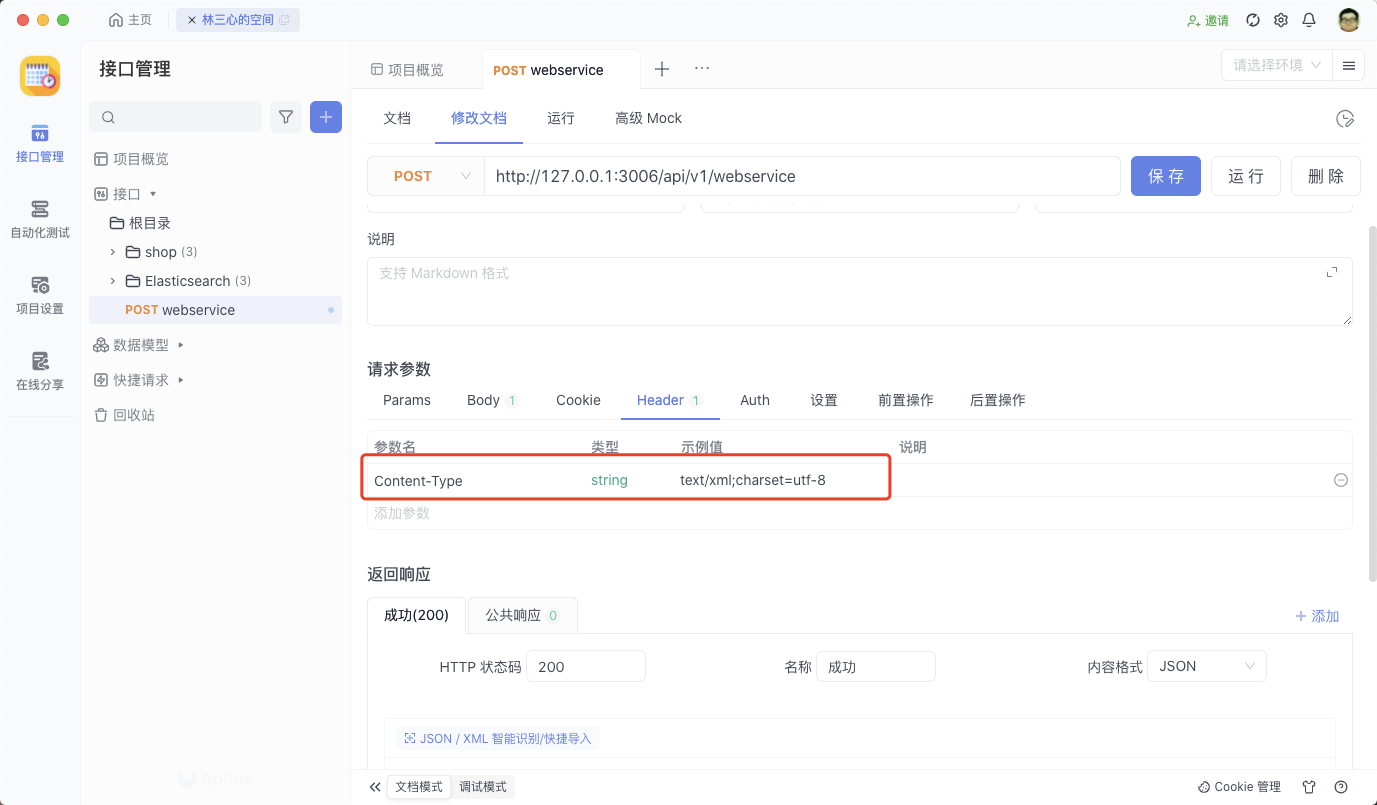Create a new API via the blue plus icon
The image size is (1377, 805).
(325, 117)
